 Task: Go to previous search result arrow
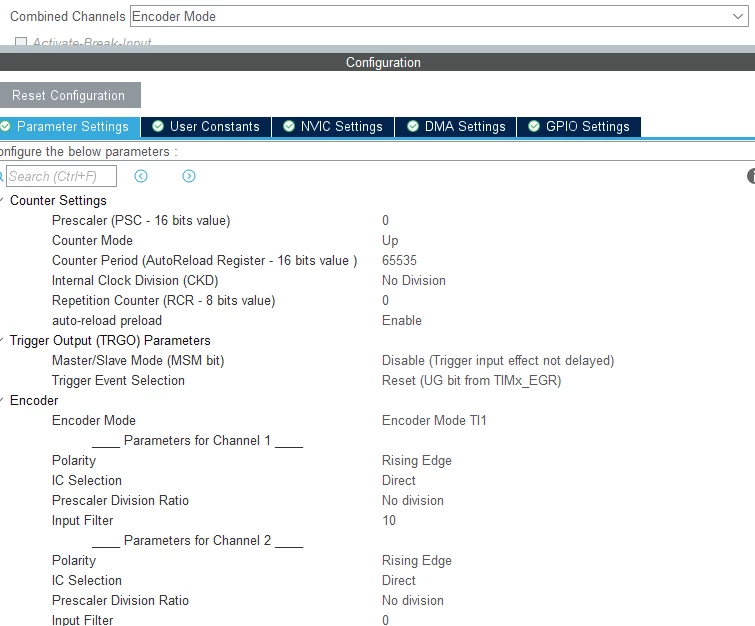pyautogui.click(x=141, y=176)
